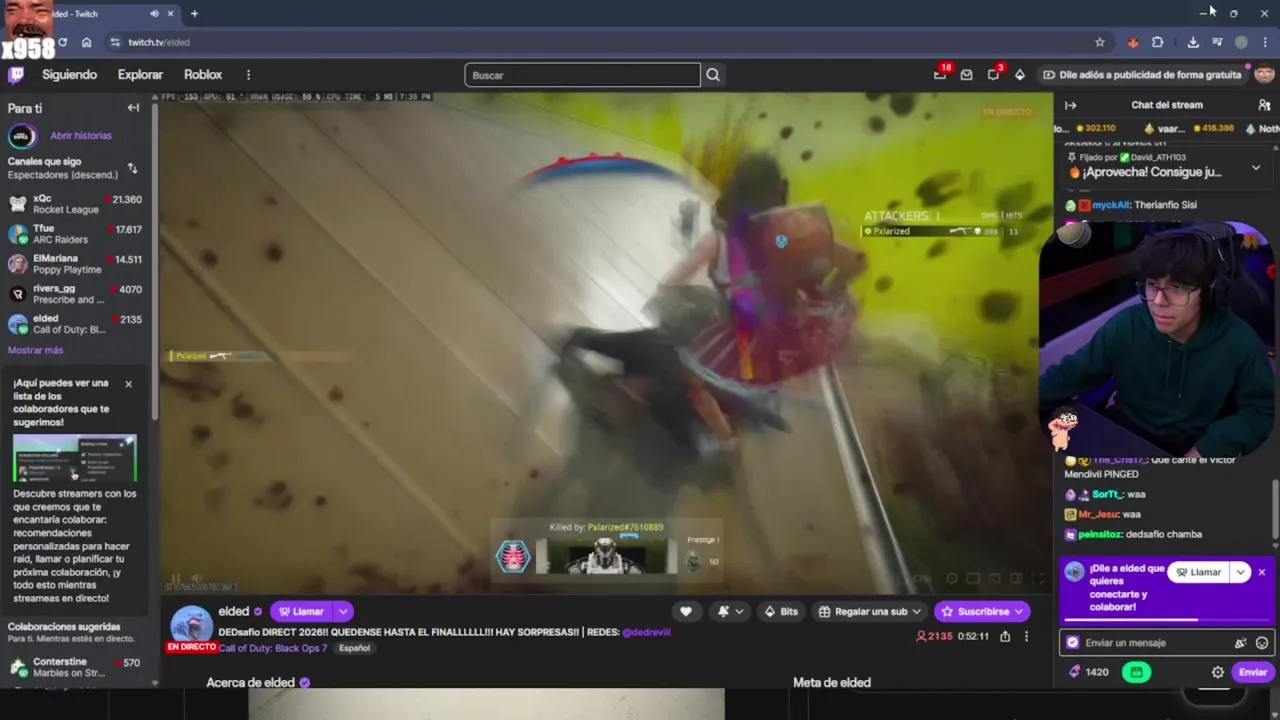Open the chat identity badge icon in message box

[1073, 643]
